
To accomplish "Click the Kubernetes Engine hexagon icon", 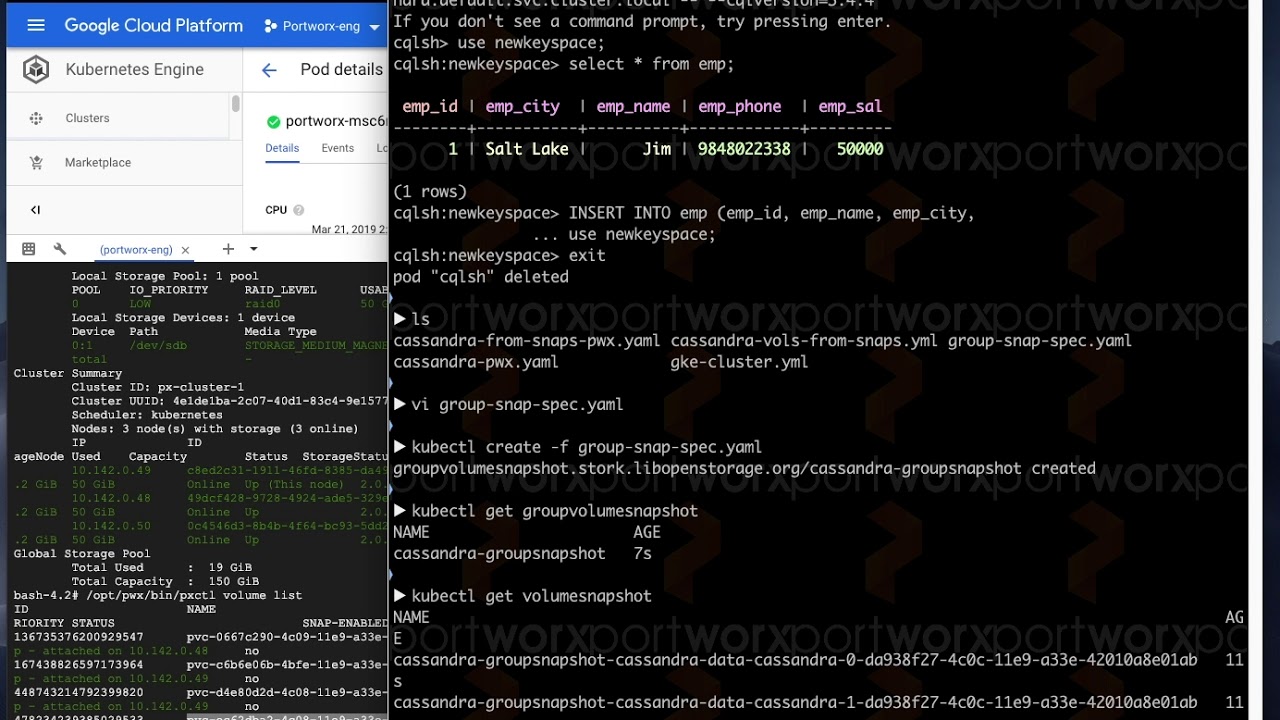I will 36,69.
